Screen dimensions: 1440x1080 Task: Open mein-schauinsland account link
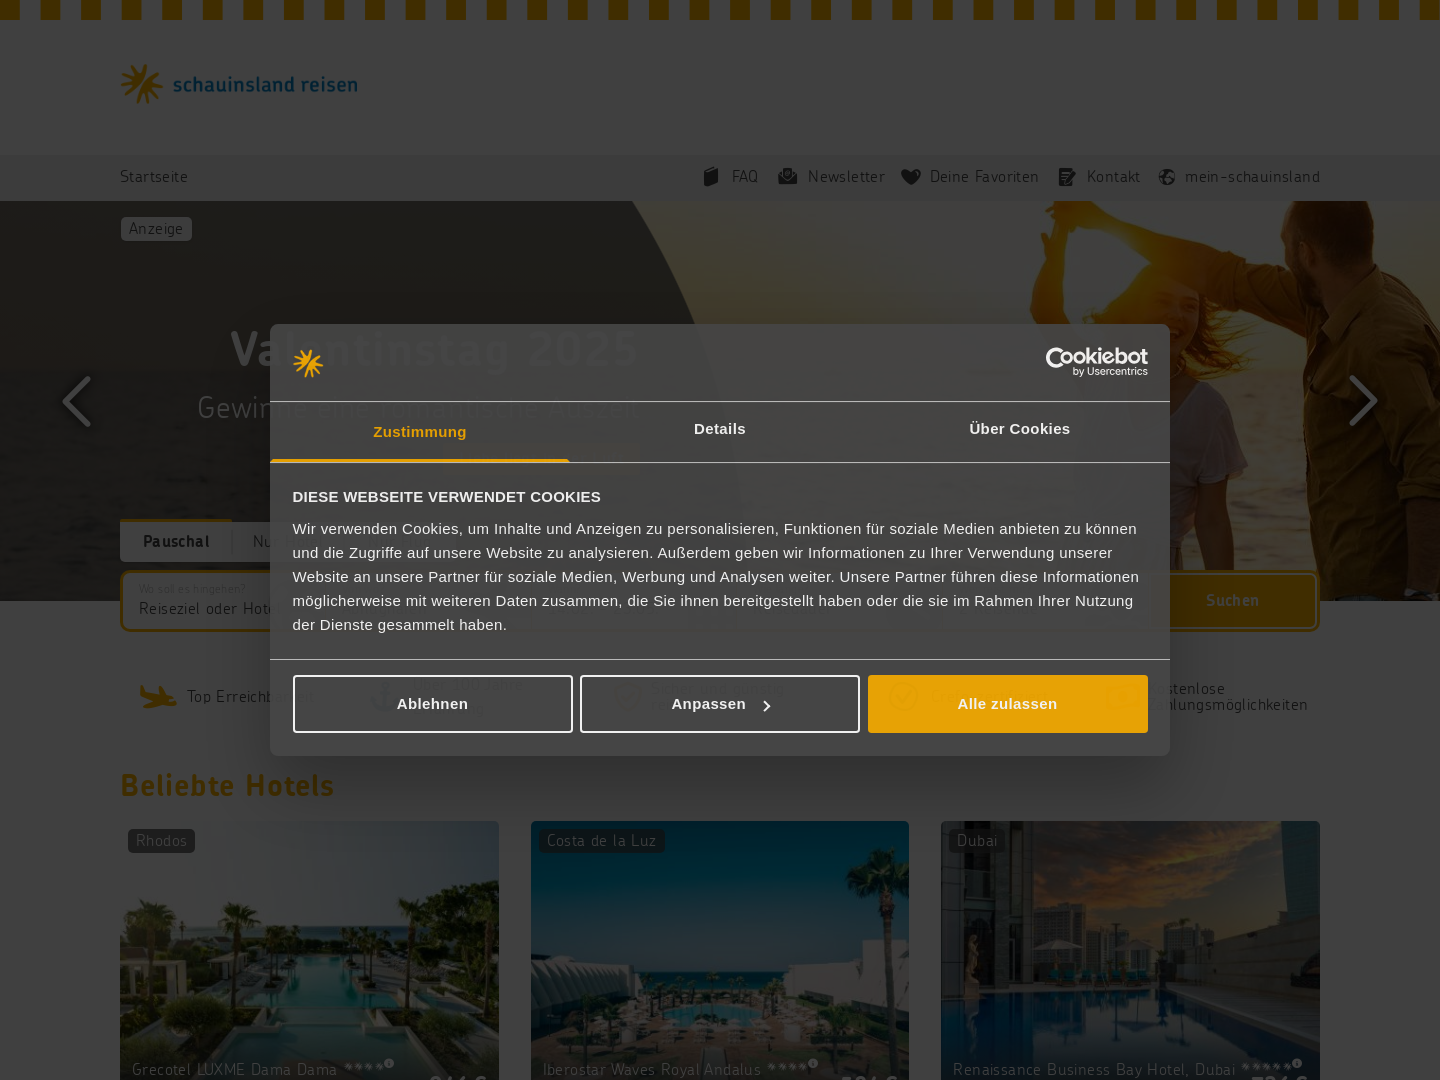[x=1252, y=177]
